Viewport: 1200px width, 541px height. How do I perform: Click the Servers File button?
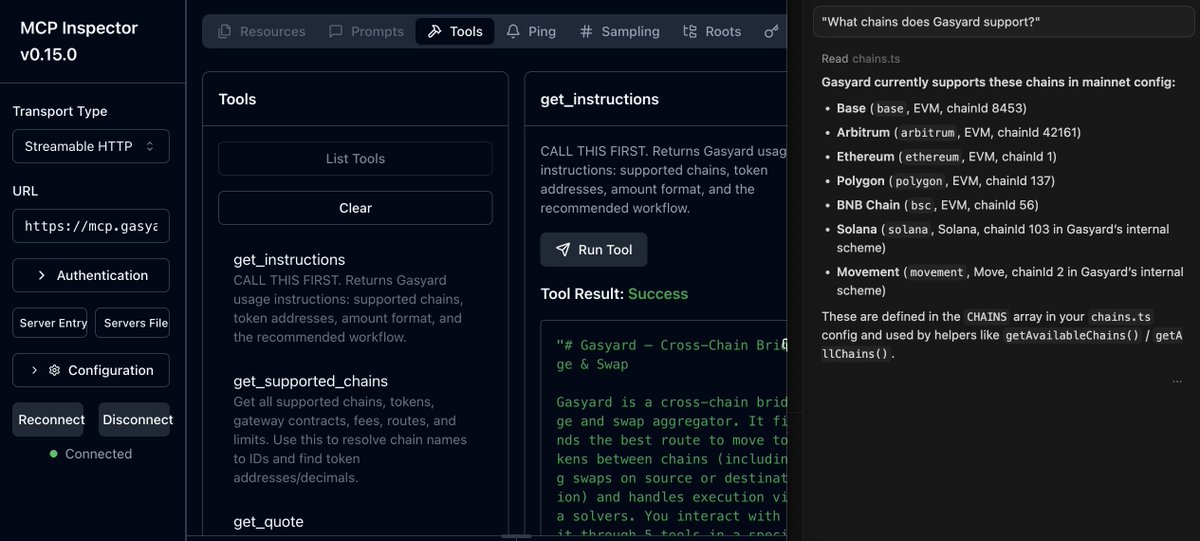tap(132, 323)
